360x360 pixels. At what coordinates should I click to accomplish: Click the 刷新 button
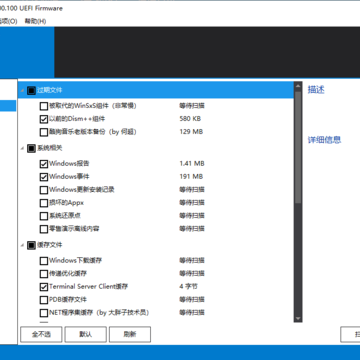(130, 334)
